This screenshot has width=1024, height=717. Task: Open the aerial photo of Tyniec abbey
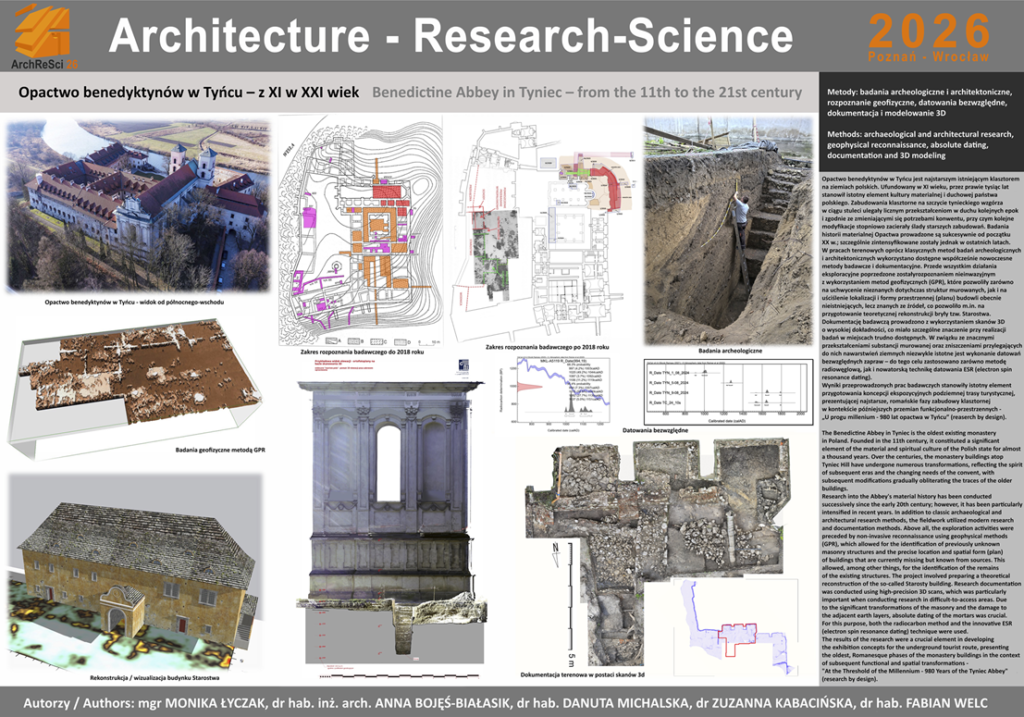(139, 205)
